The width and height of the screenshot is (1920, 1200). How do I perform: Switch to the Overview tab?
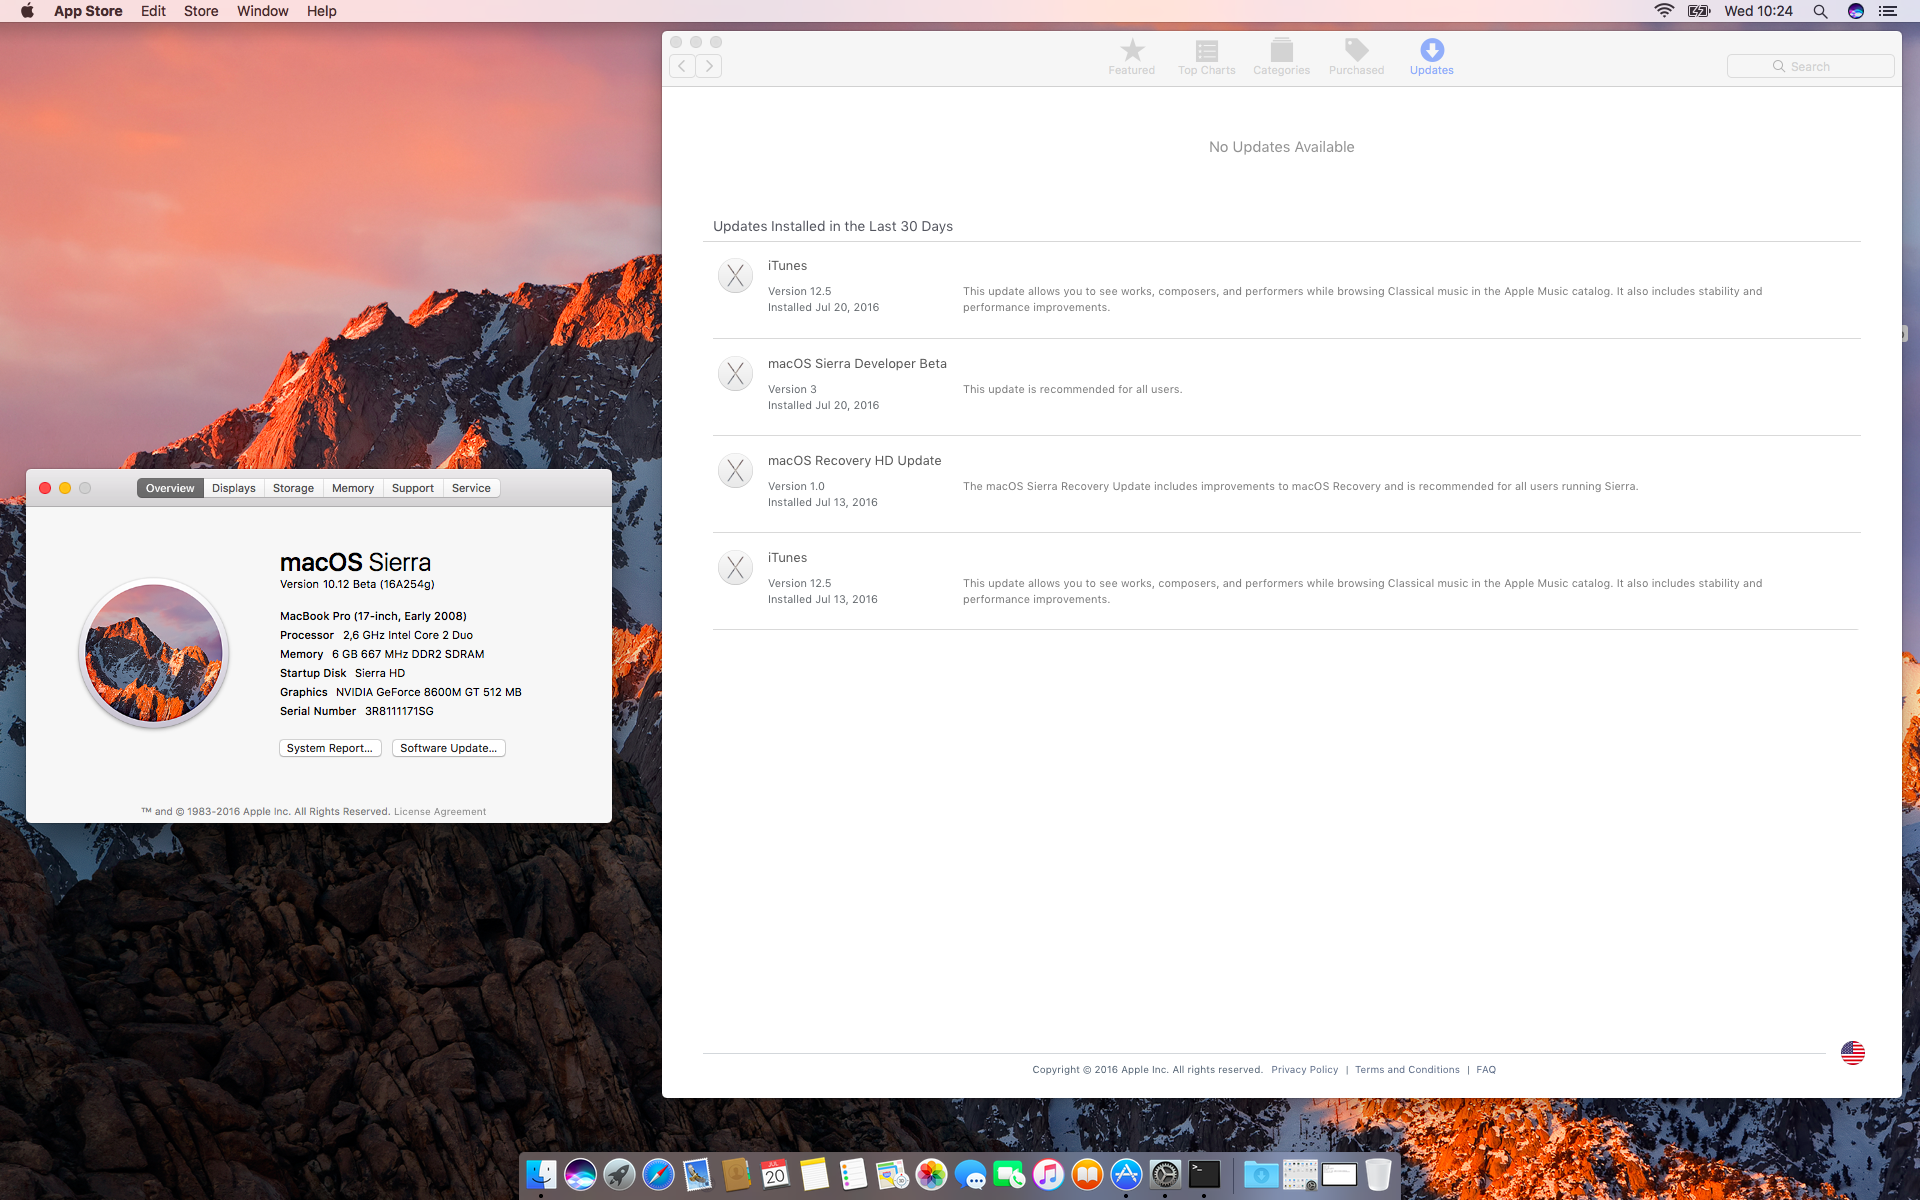pyautogui.click(x=170, y=488)
